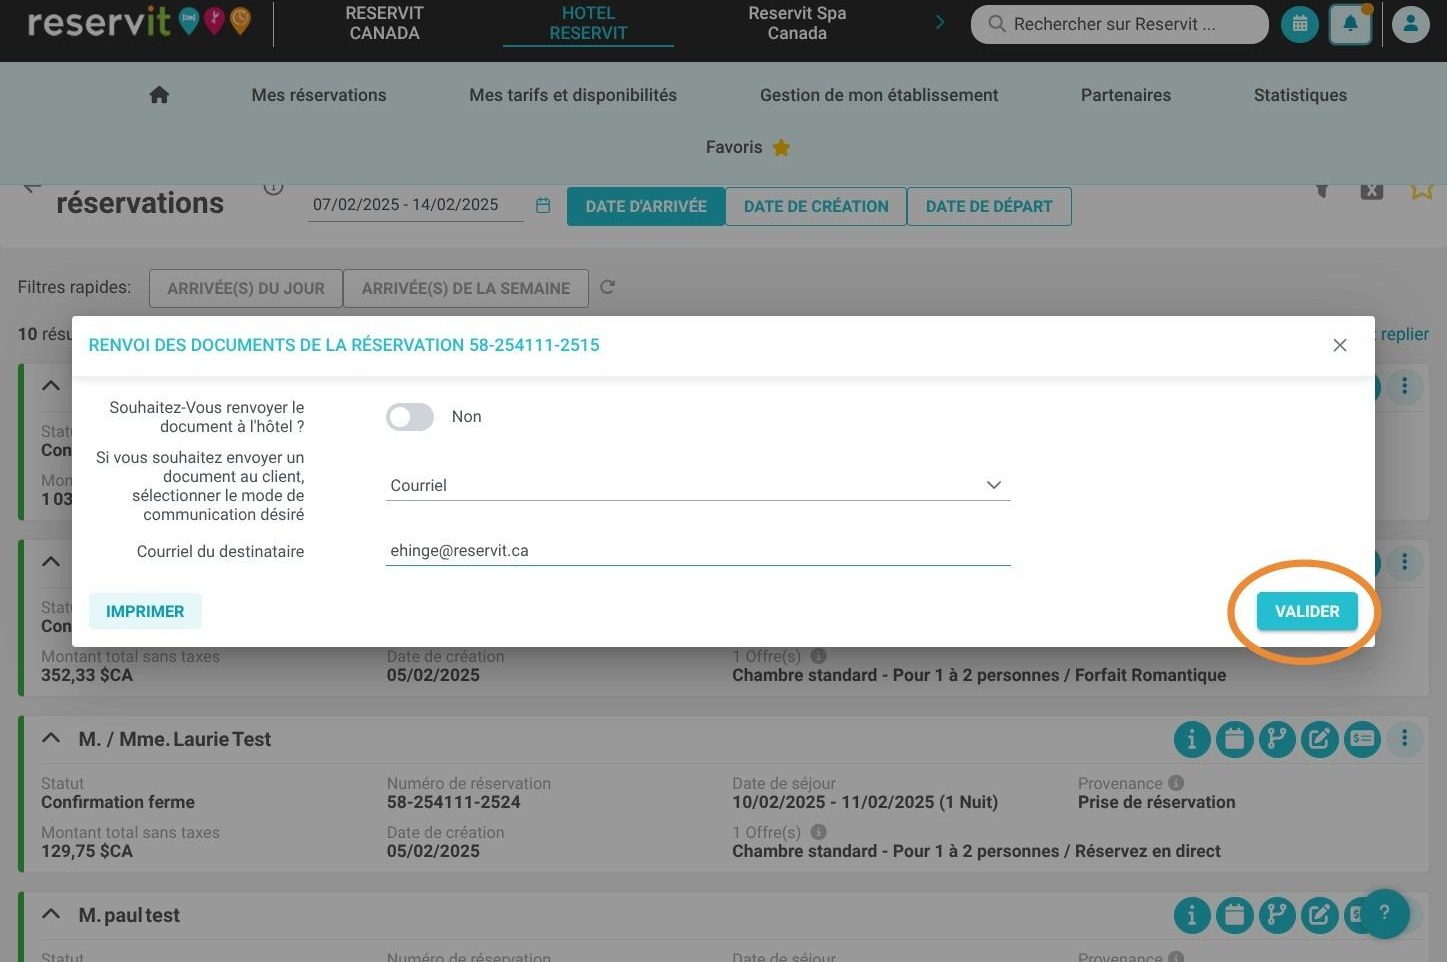Show Provenance info for Laurie Test reservation
The height and width of the screenshot is (962, 1447).
point(1176,783)
